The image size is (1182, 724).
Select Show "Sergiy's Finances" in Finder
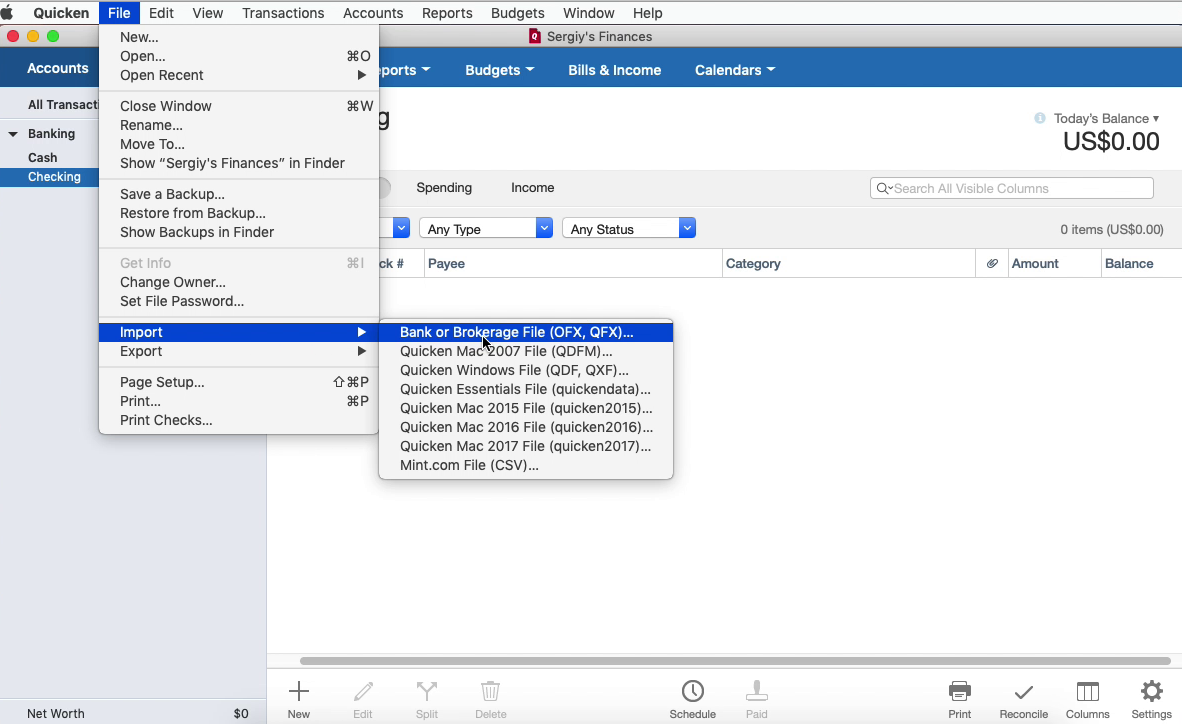pos(238,164)
